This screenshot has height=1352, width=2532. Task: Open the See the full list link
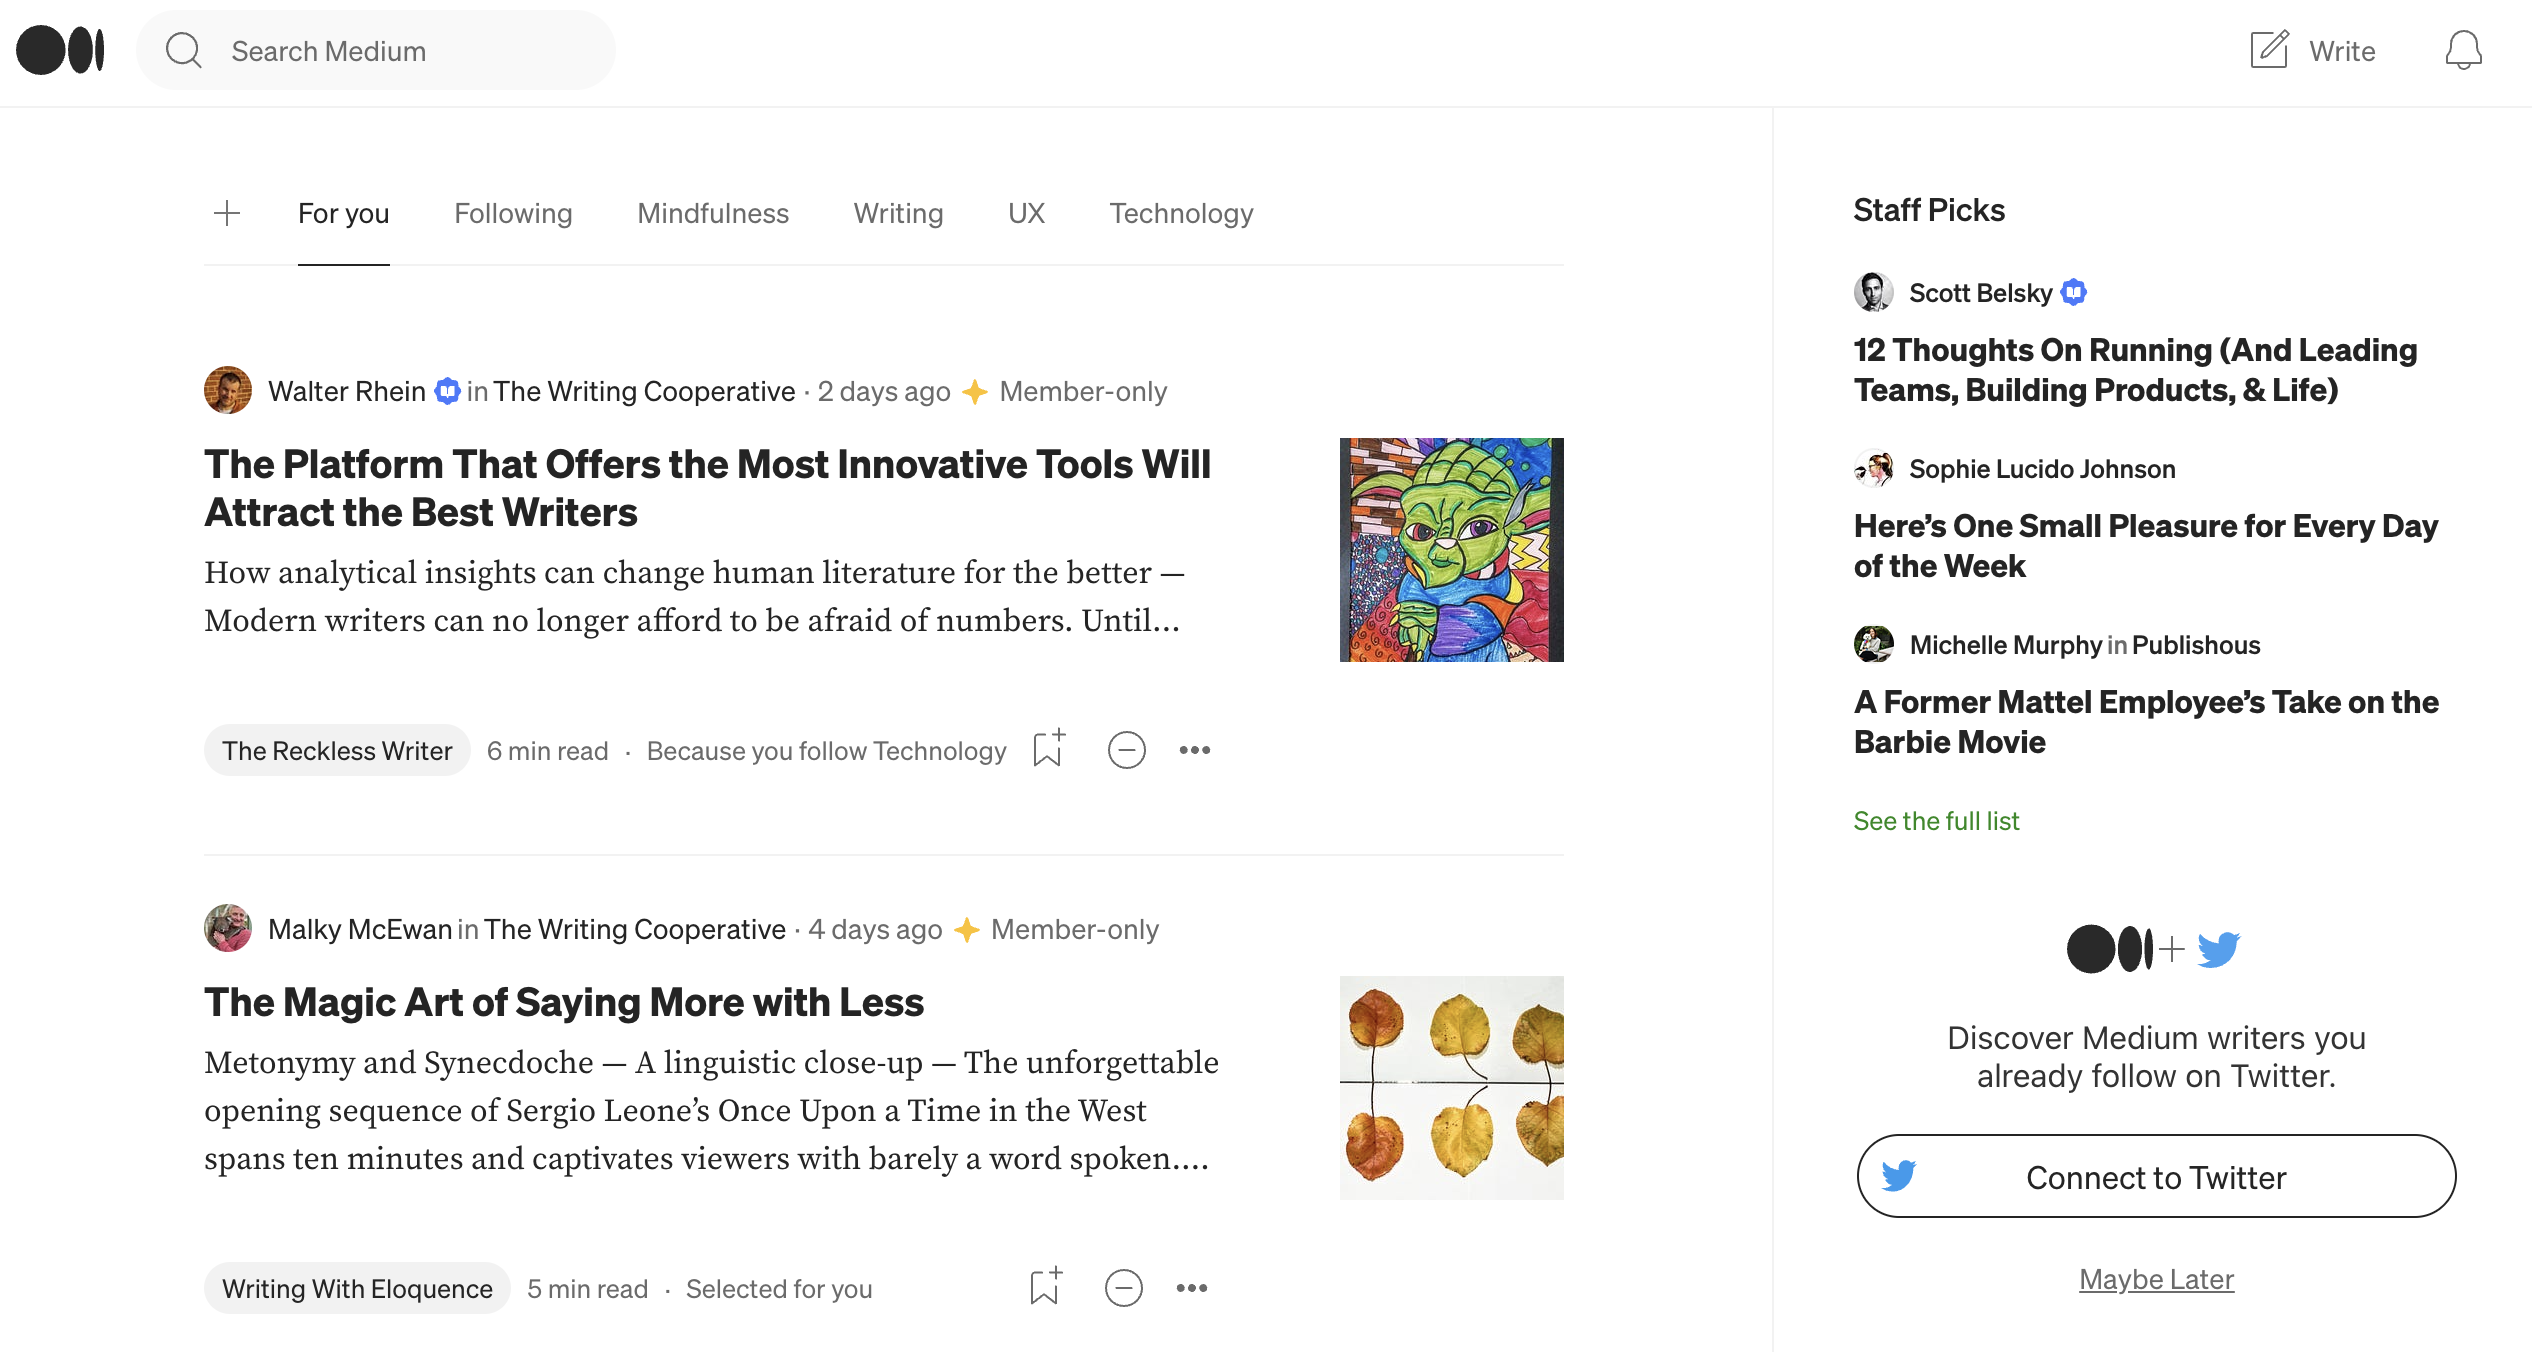[1936, 821]
